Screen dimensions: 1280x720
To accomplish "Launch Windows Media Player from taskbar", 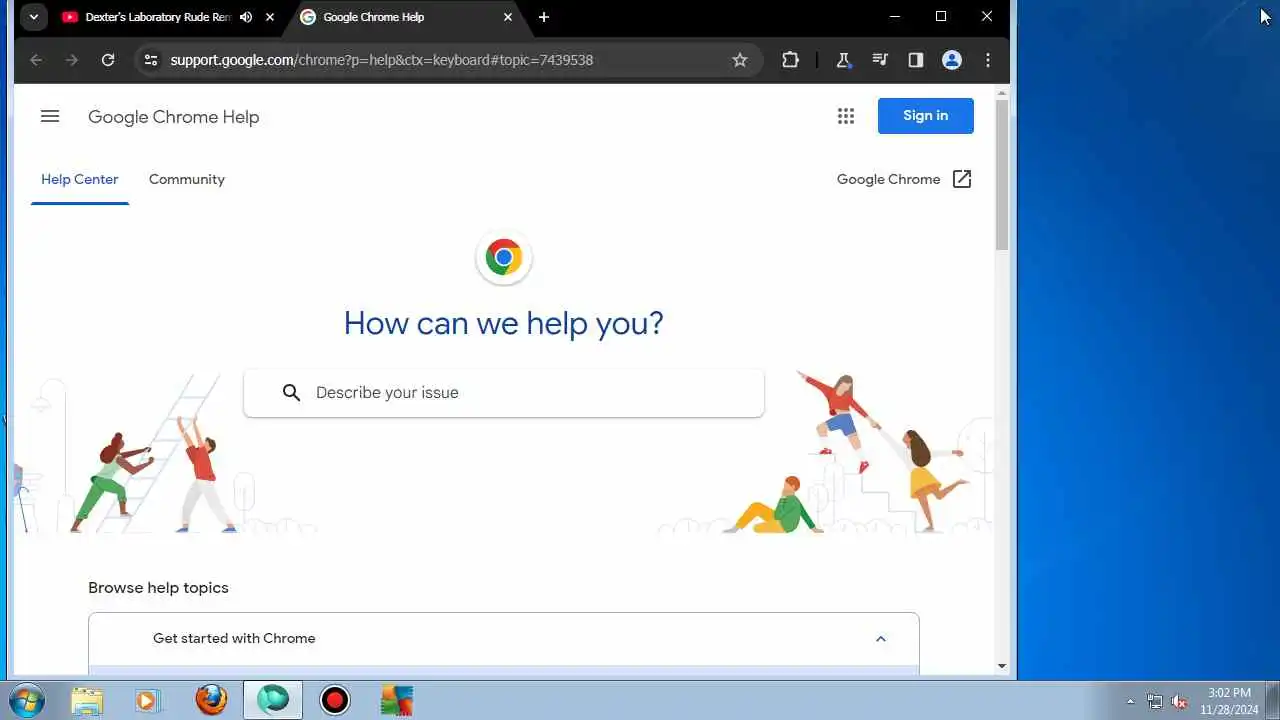I will [x=148, y=701].
